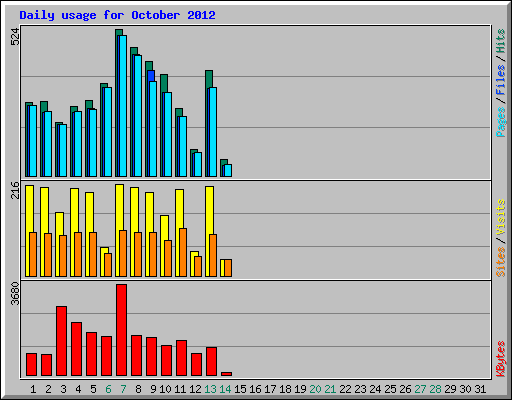
Task: Click the orange sites bar for day 11
Action: pos(183,252)
